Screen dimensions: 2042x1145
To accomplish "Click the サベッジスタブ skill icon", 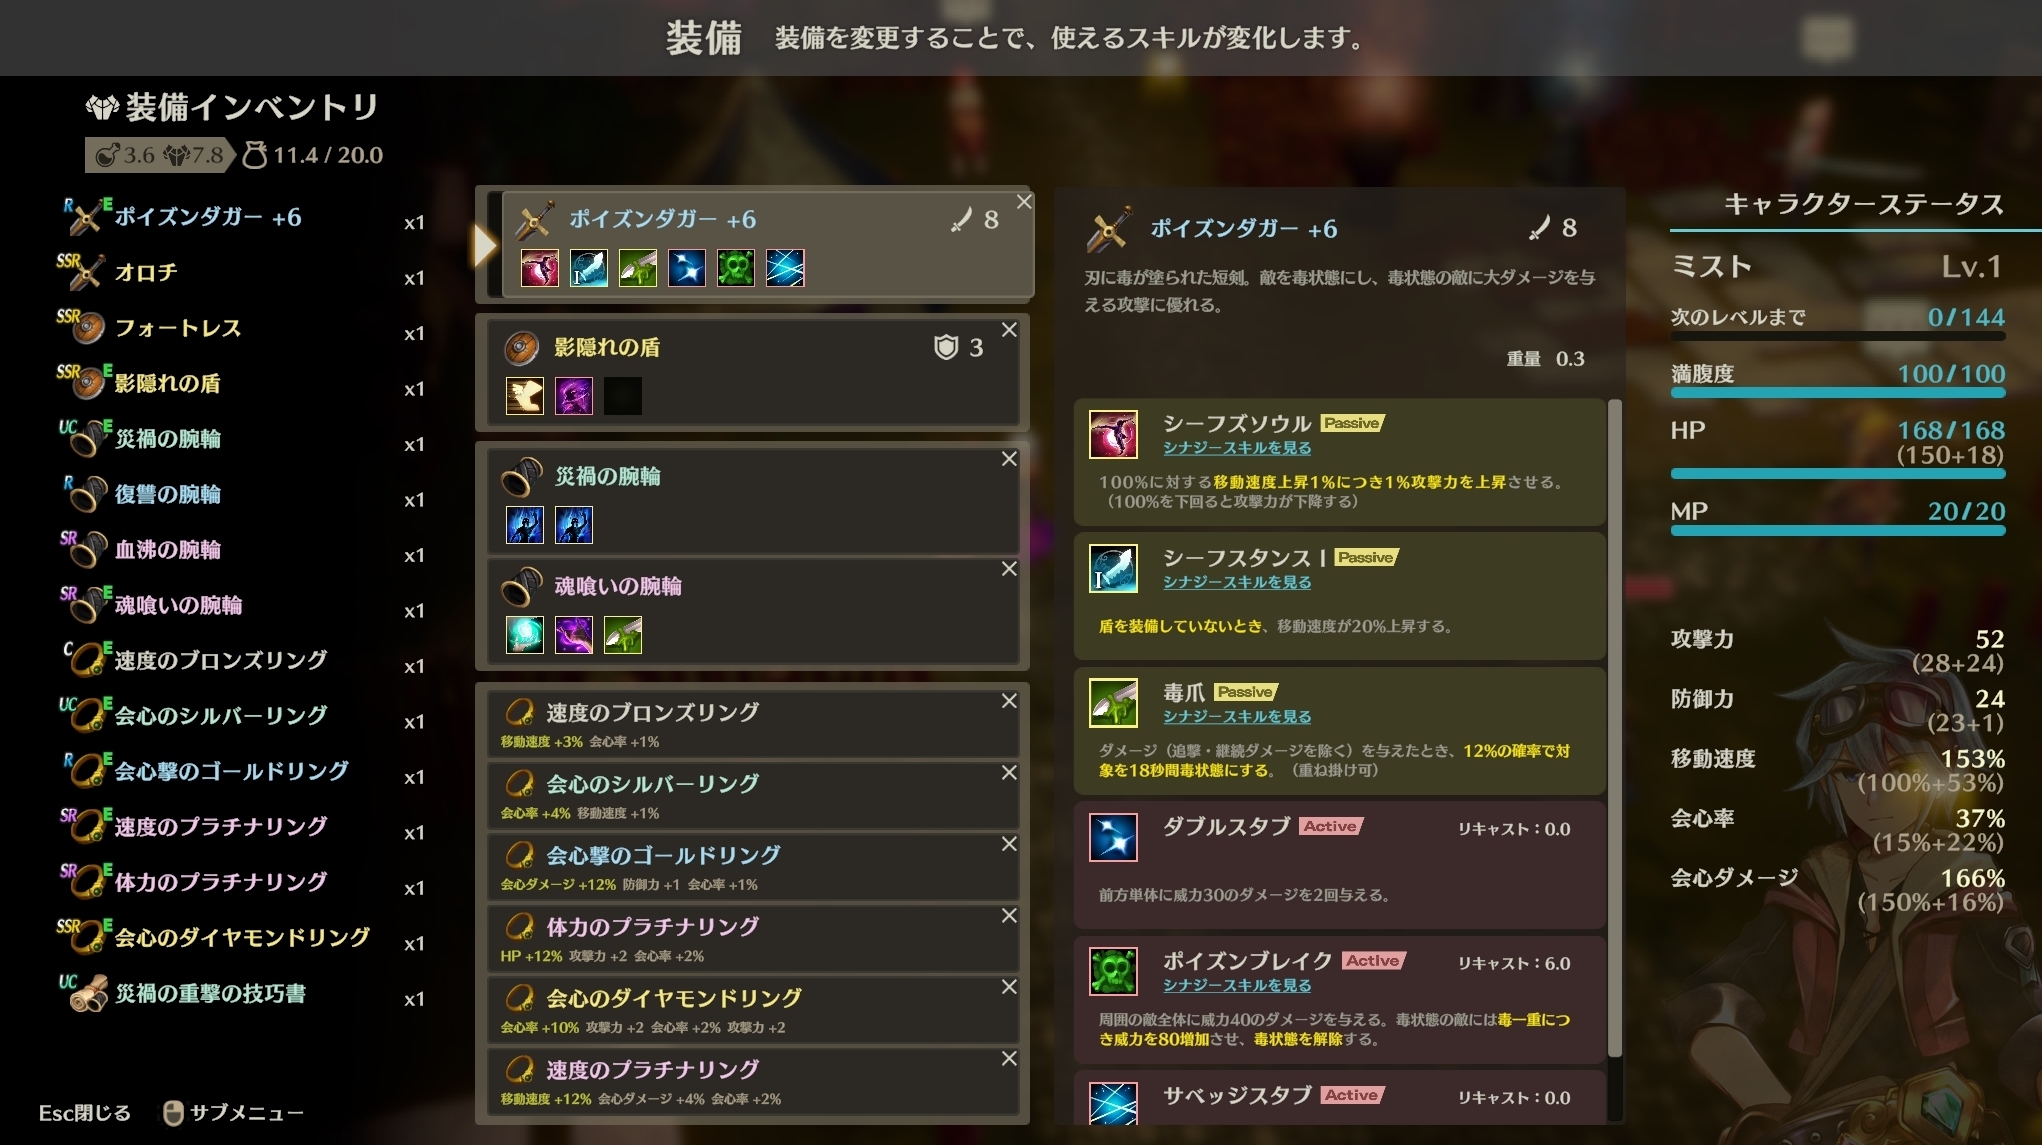I will pos(1113,1104).
